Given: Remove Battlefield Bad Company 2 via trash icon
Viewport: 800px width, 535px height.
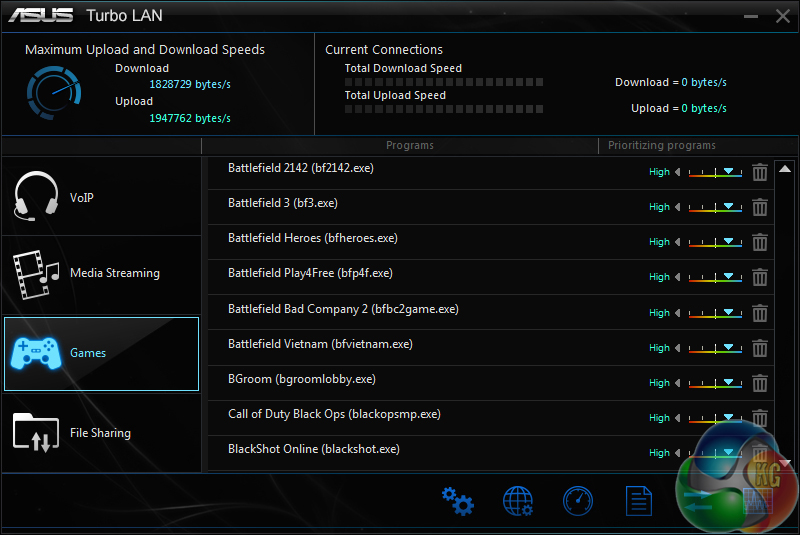Looking at the screenshot, I should point(760,313).
